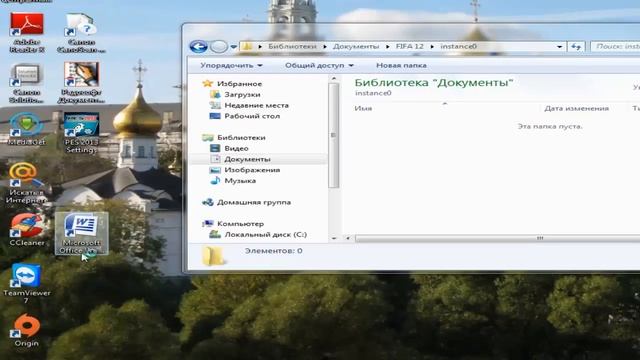
Task: Click the Избранное star icon
Action: (x=208, y=83)
